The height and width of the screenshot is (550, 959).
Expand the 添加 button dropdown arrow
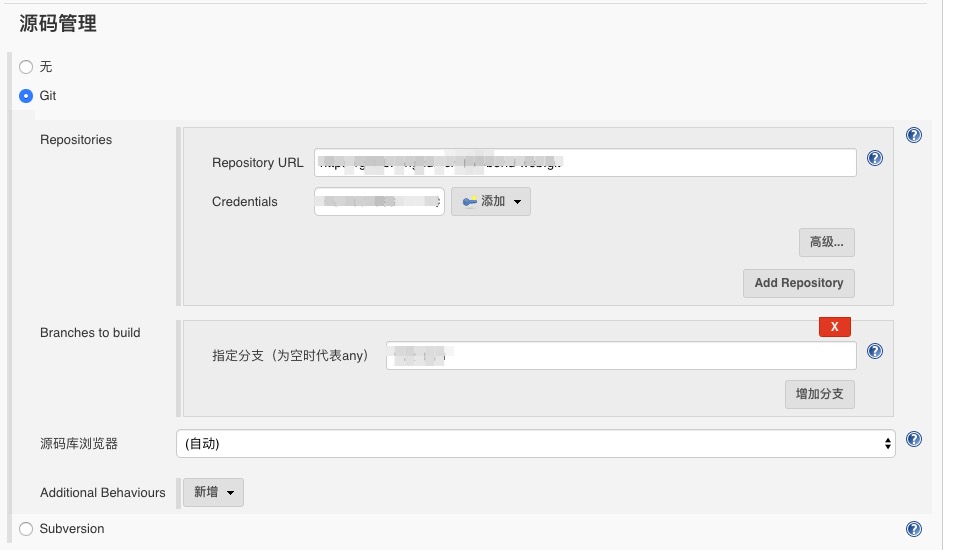[x=517, y=202]
